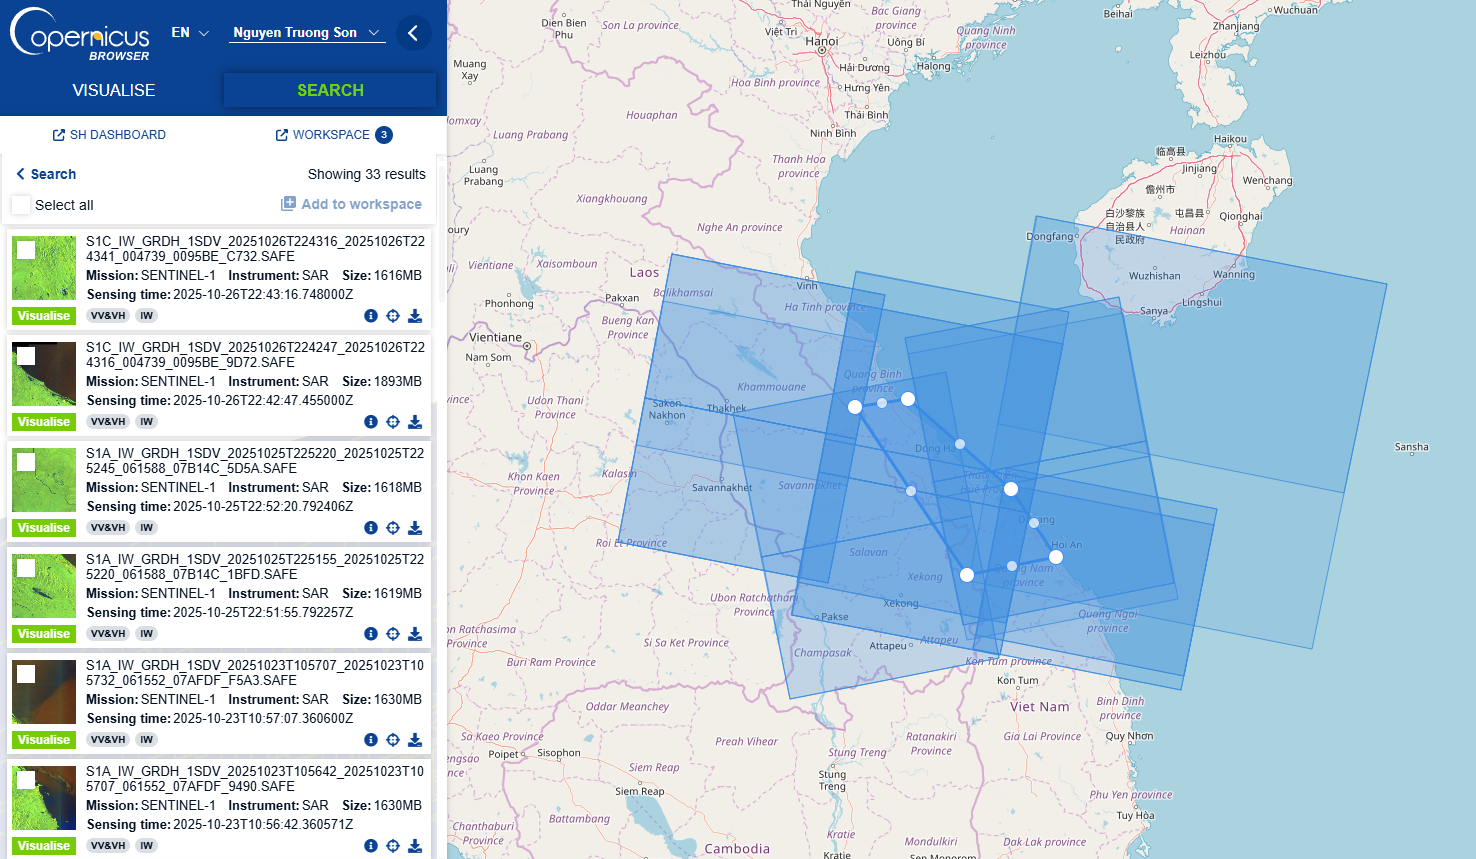
Task: Open the thumbnail of S1A F5A3 result
Action: (44, 692)
